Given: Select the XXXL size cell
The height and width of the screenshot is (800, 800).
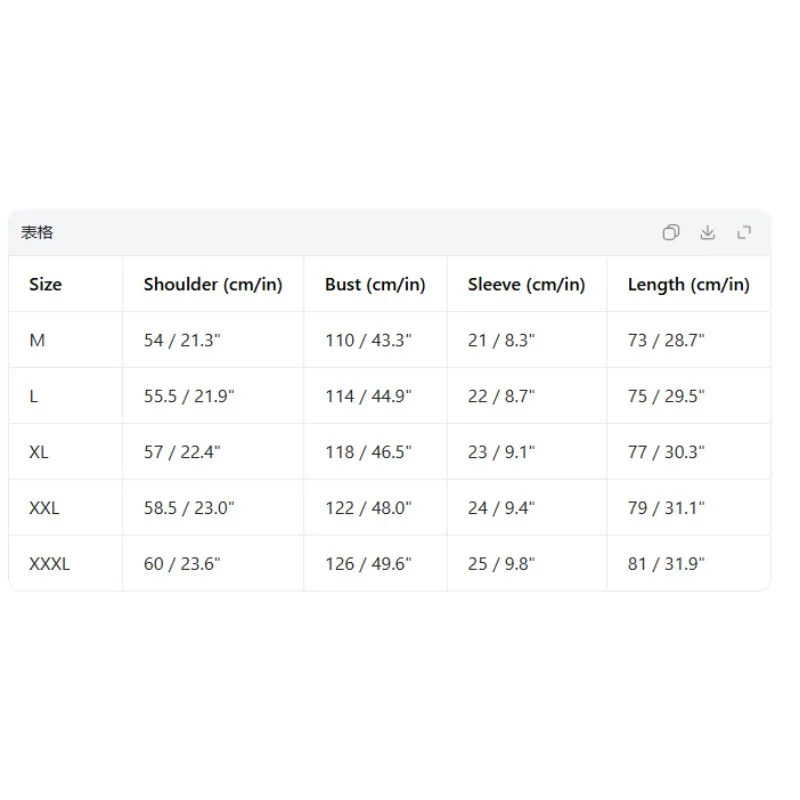Looking at the screenshot, I should tap(65, 564).
